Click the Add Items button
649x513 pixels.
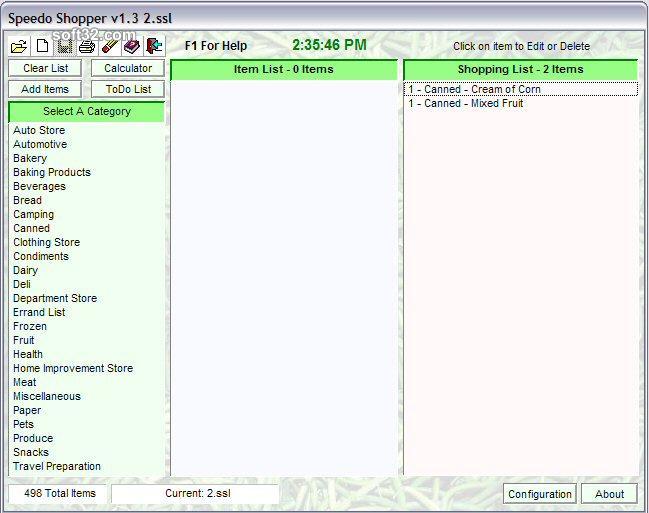click(x=45, y=89)
